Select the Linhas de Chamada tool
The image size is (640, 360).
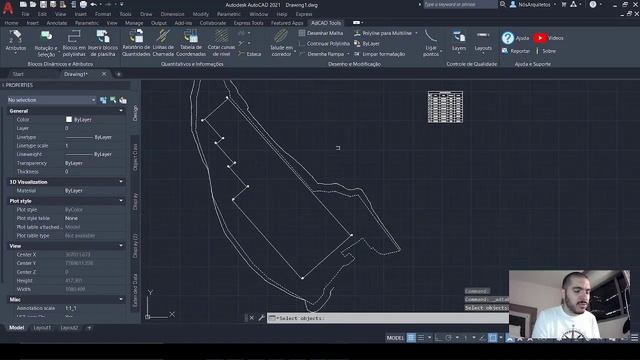coord(163,43)
